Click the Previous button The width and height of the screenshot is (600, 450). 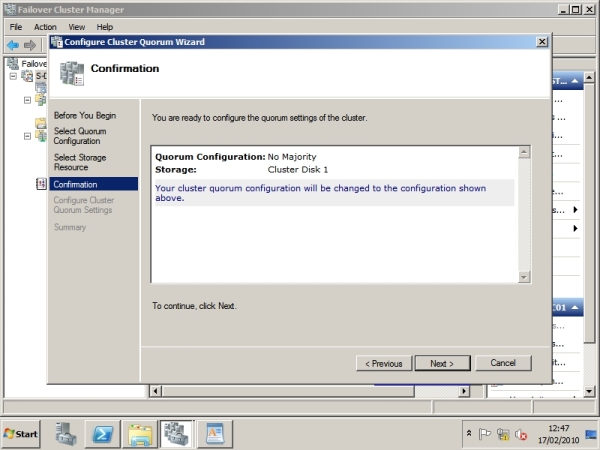pyautogui.click(x=384, y=363)
